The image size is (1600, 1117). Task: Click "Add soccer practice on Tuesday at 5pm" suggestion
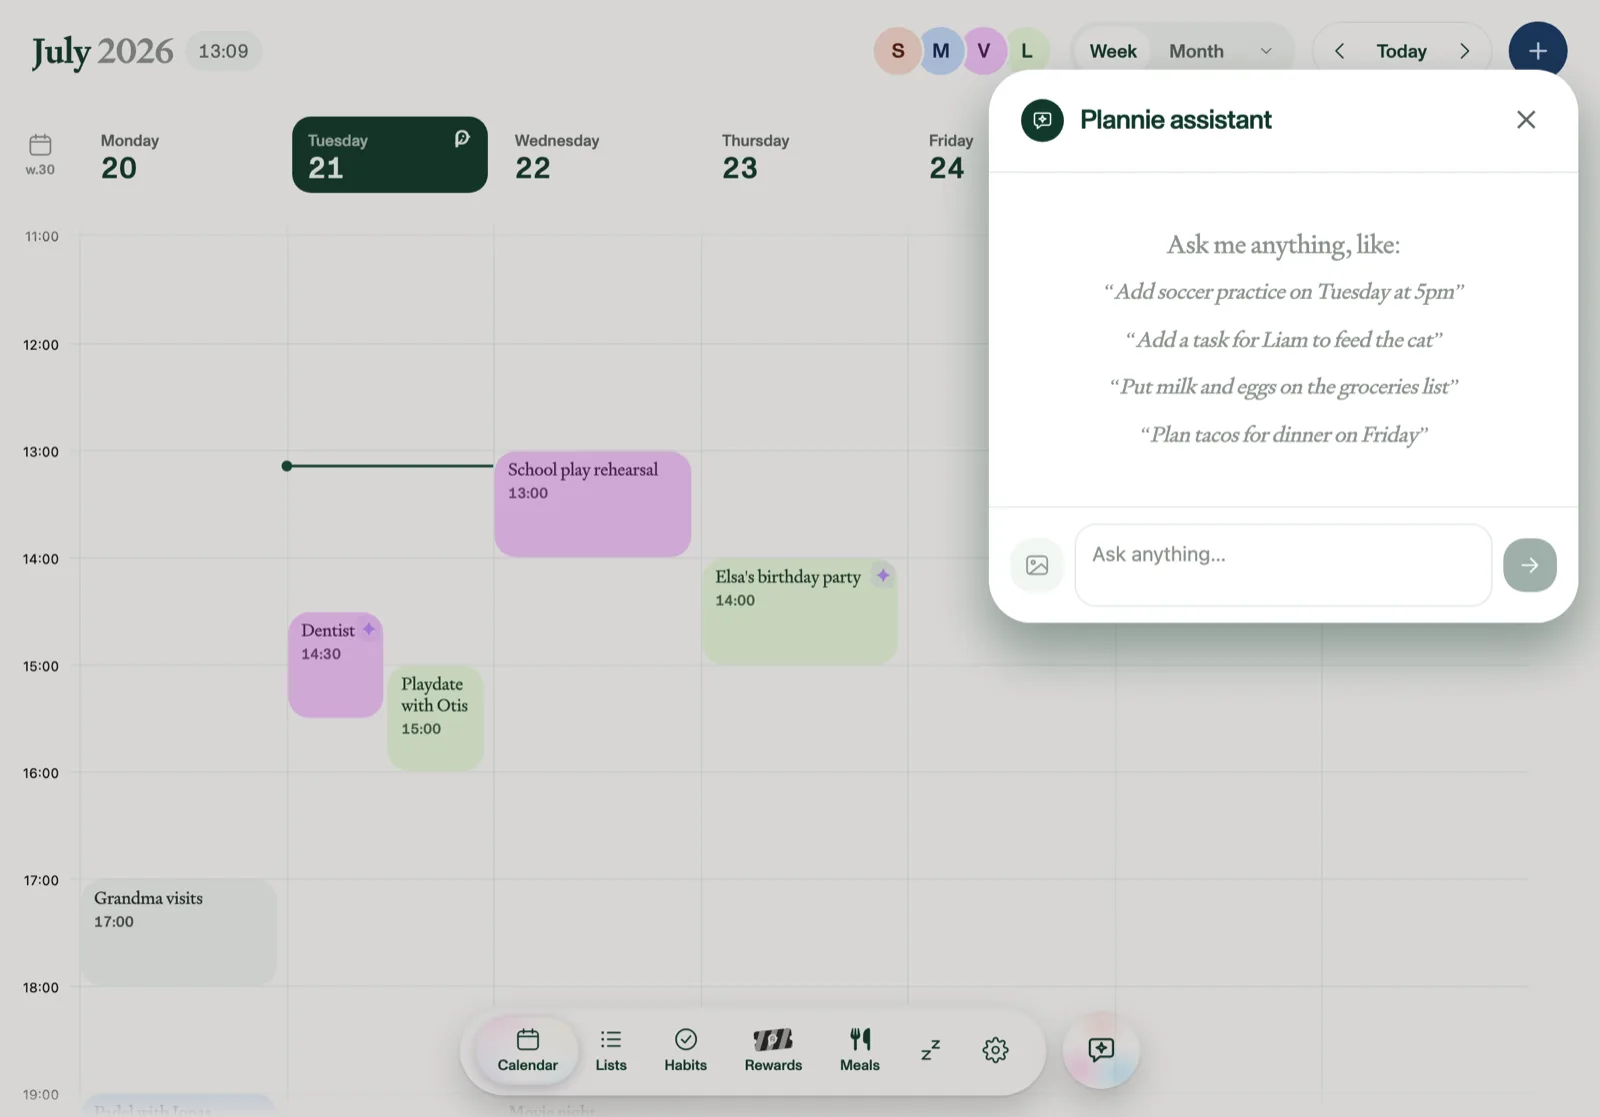pyautogui.click(x=1284, y=292)
